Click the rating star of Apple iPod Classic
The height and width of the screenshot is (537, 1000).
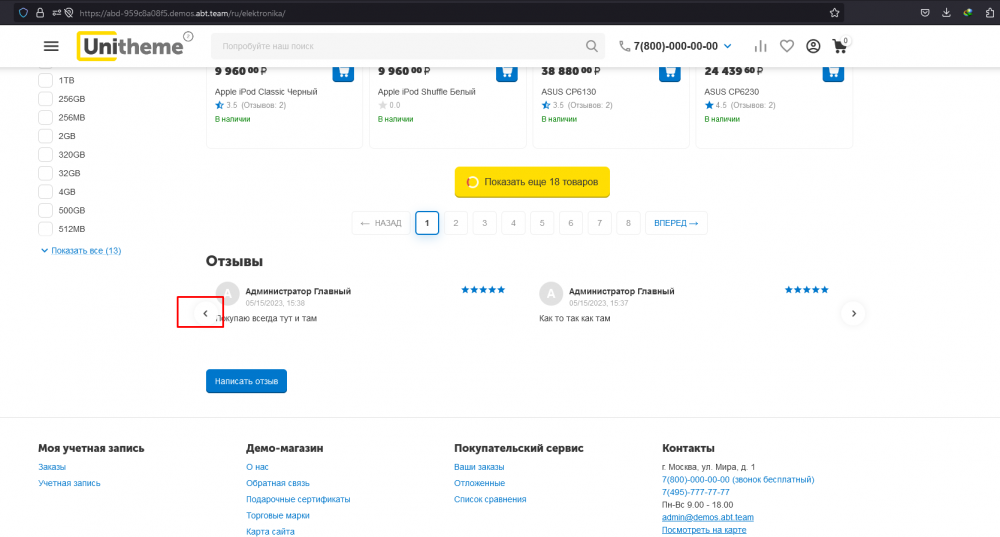click(x=219, y=105)
